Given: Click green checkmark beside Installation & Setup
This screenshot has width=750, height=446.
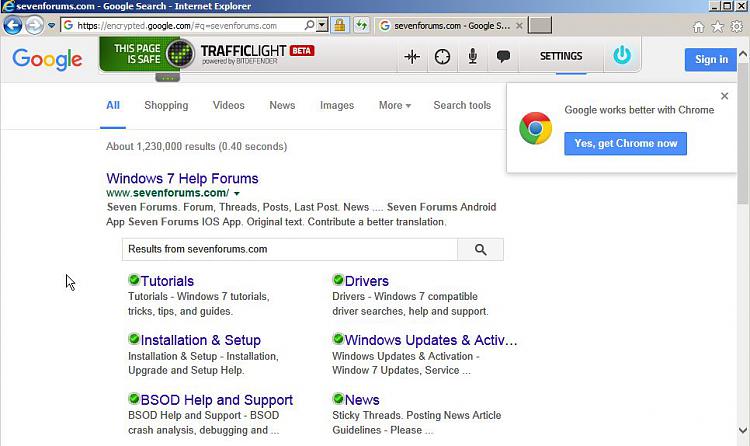Looking at the screenshot, I should click(x=134, y=339).
